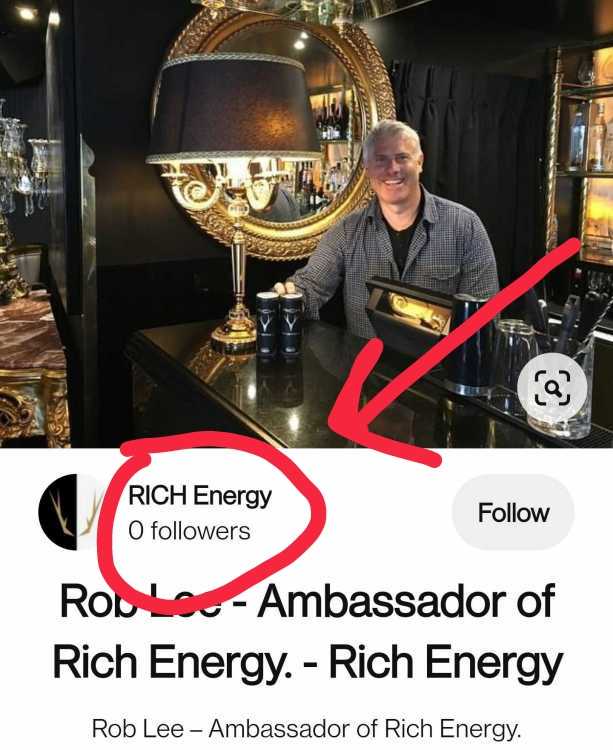The width and height of the screenshot is (613, 750).
Task: Click the bottle shelf on the right
Action: pos(584,153)
